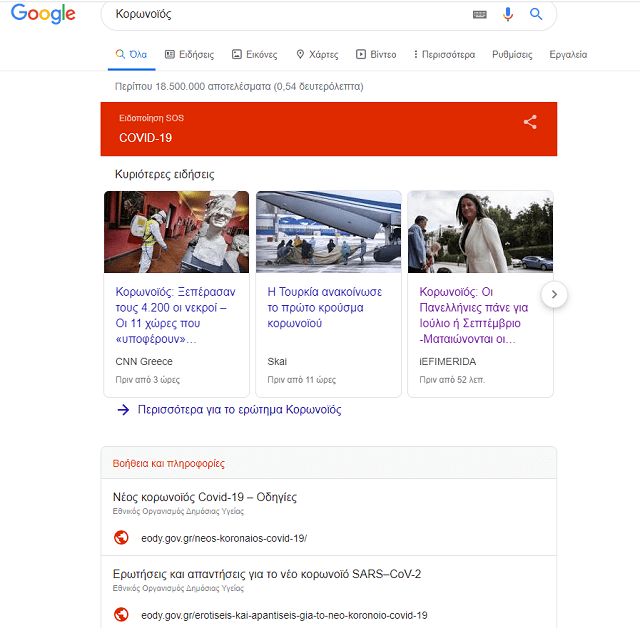Click the iEFIMERIDA source label
The height and width of the screenshot is (628, 640).
(x=447, y=362)
